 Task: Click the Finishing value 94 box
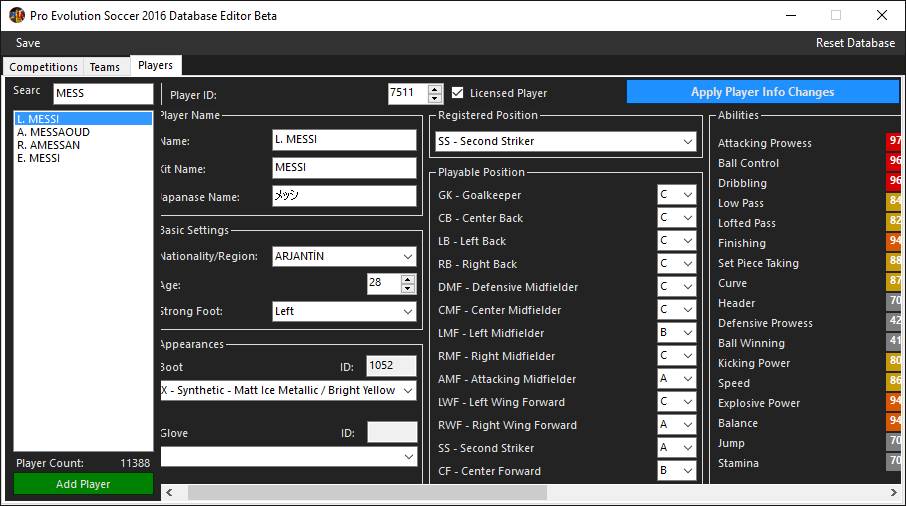tap(893, 241)
